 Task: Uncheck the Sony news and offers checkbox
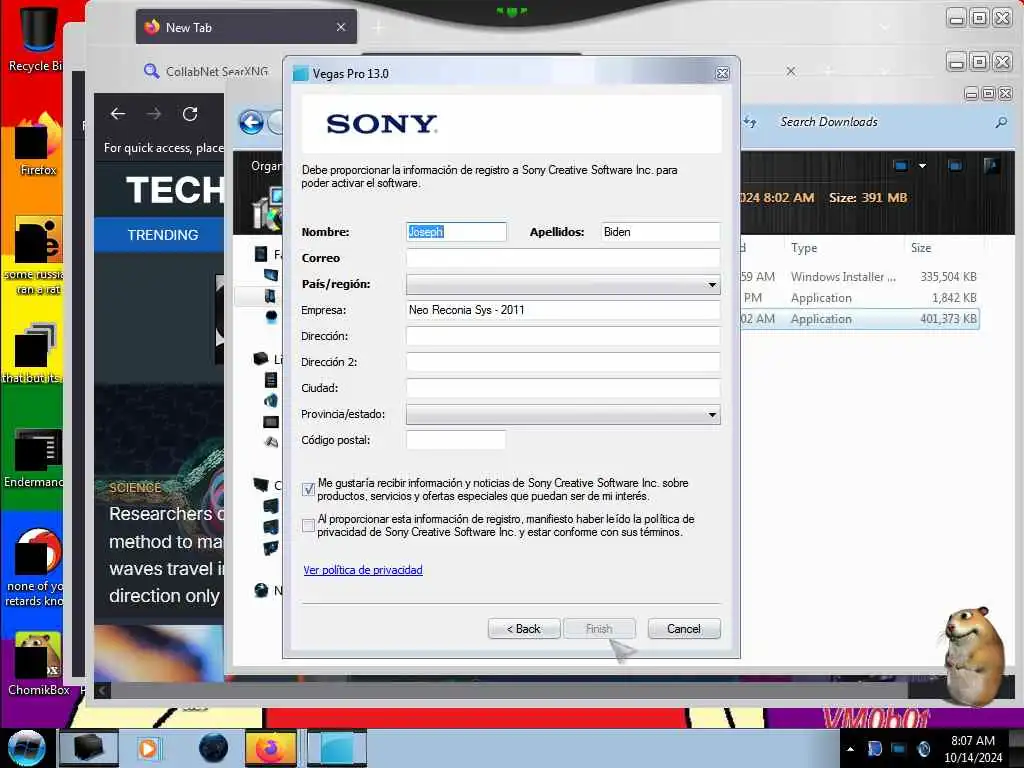(309, 489)
